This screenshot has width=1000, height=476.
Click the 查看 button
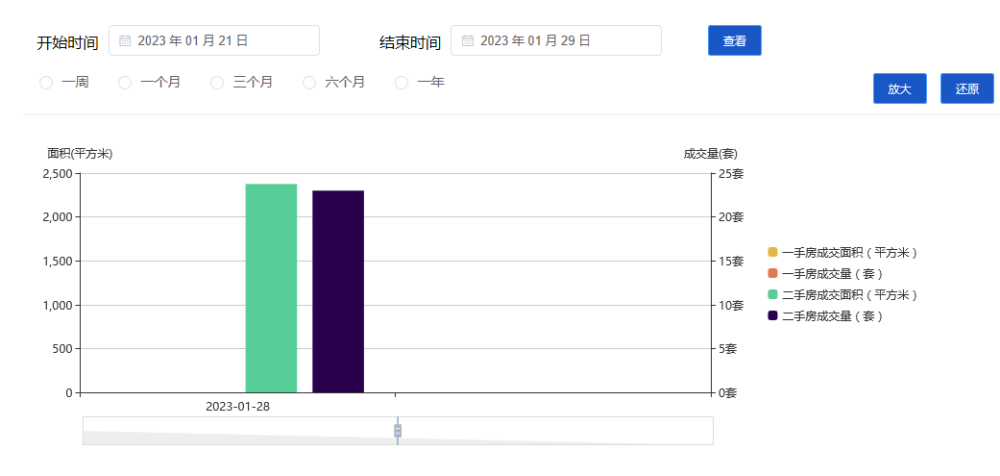[735, 41]
